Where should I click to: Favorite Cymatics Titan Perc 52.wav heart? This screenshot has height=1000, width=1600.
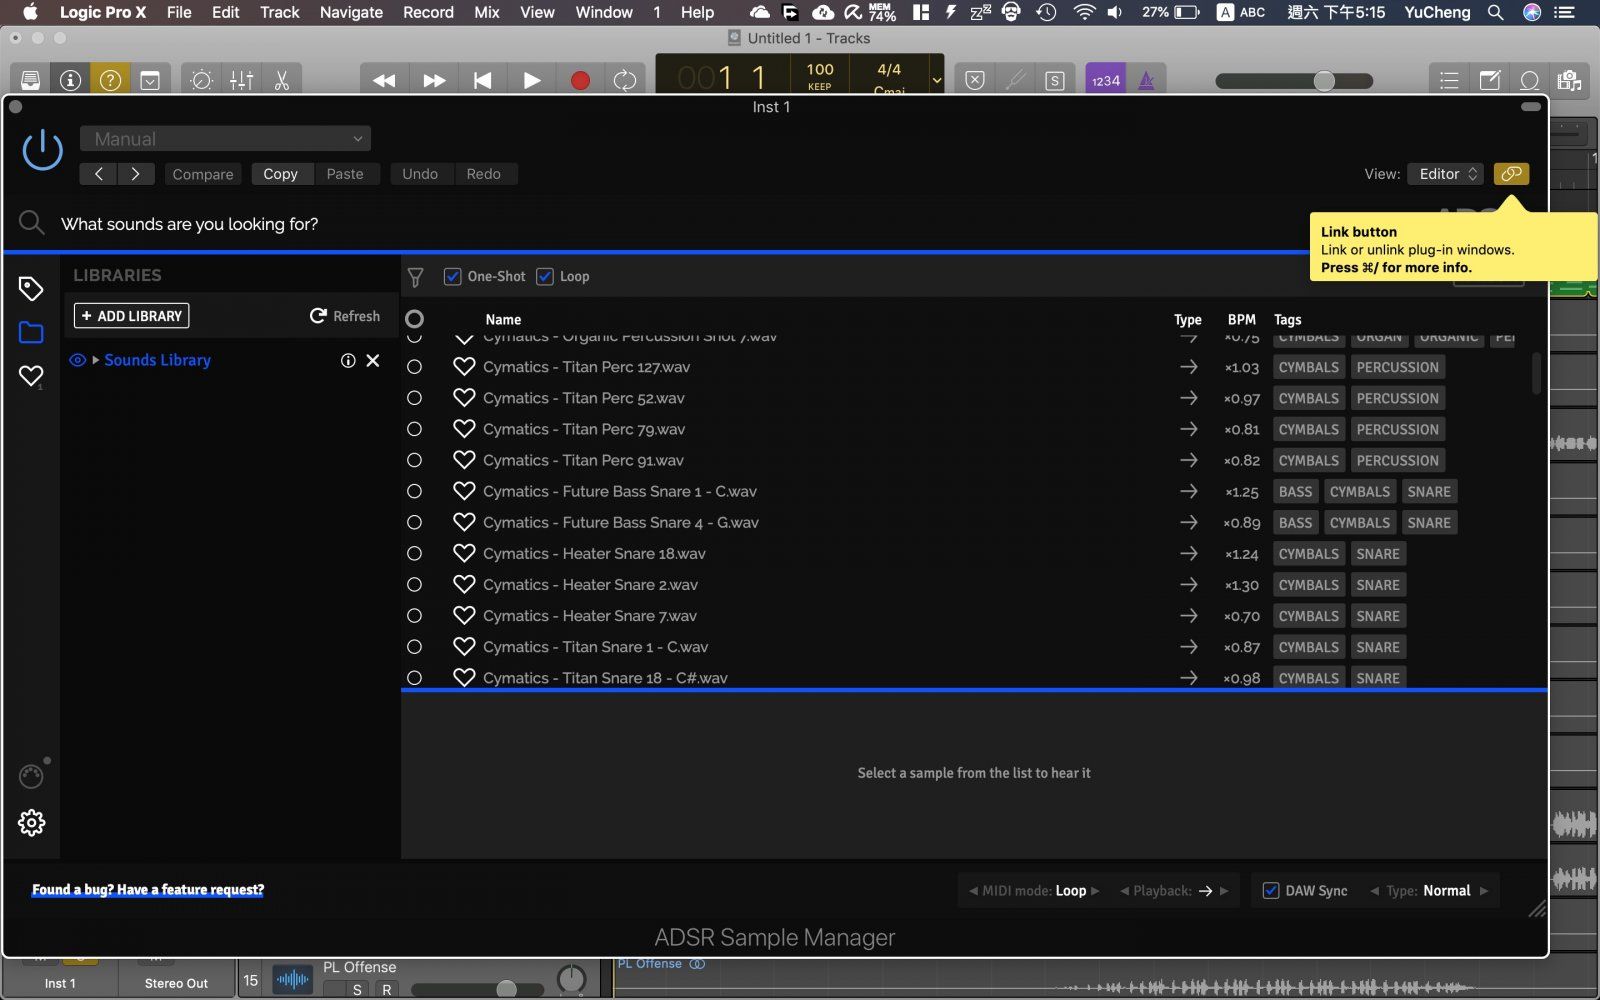(x=464, y=398)
